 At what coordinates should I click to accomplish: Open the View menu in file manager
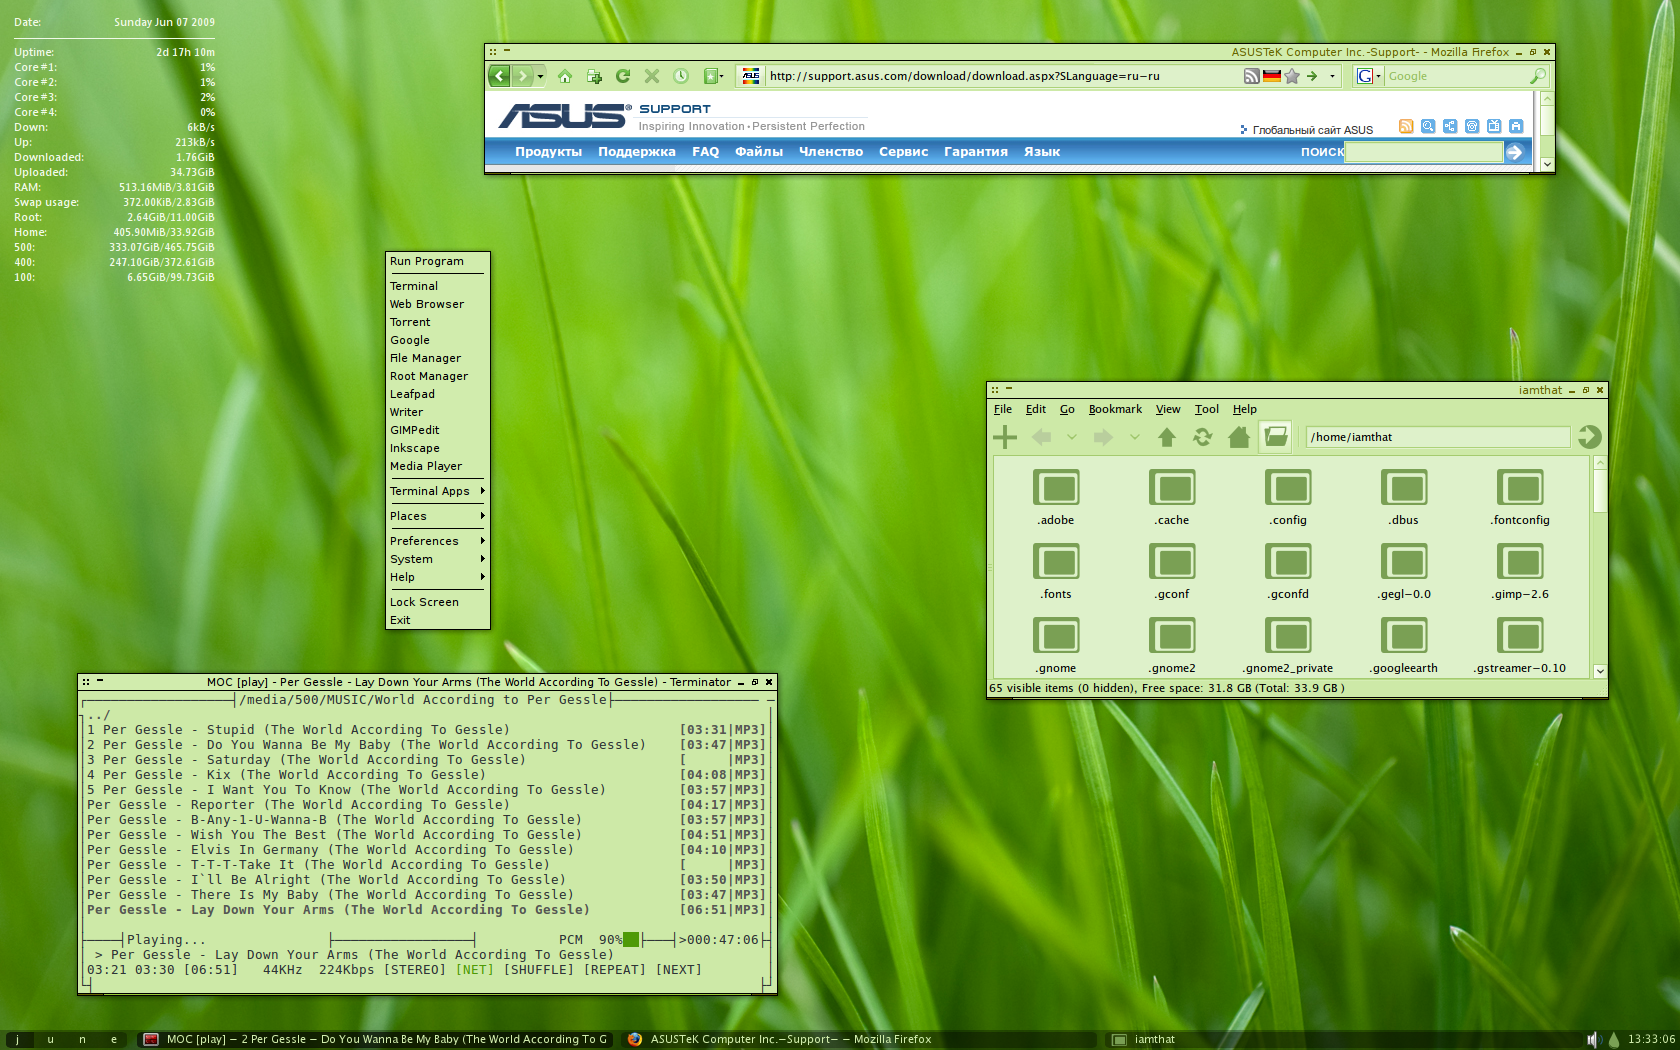[x=1168, y=409]
